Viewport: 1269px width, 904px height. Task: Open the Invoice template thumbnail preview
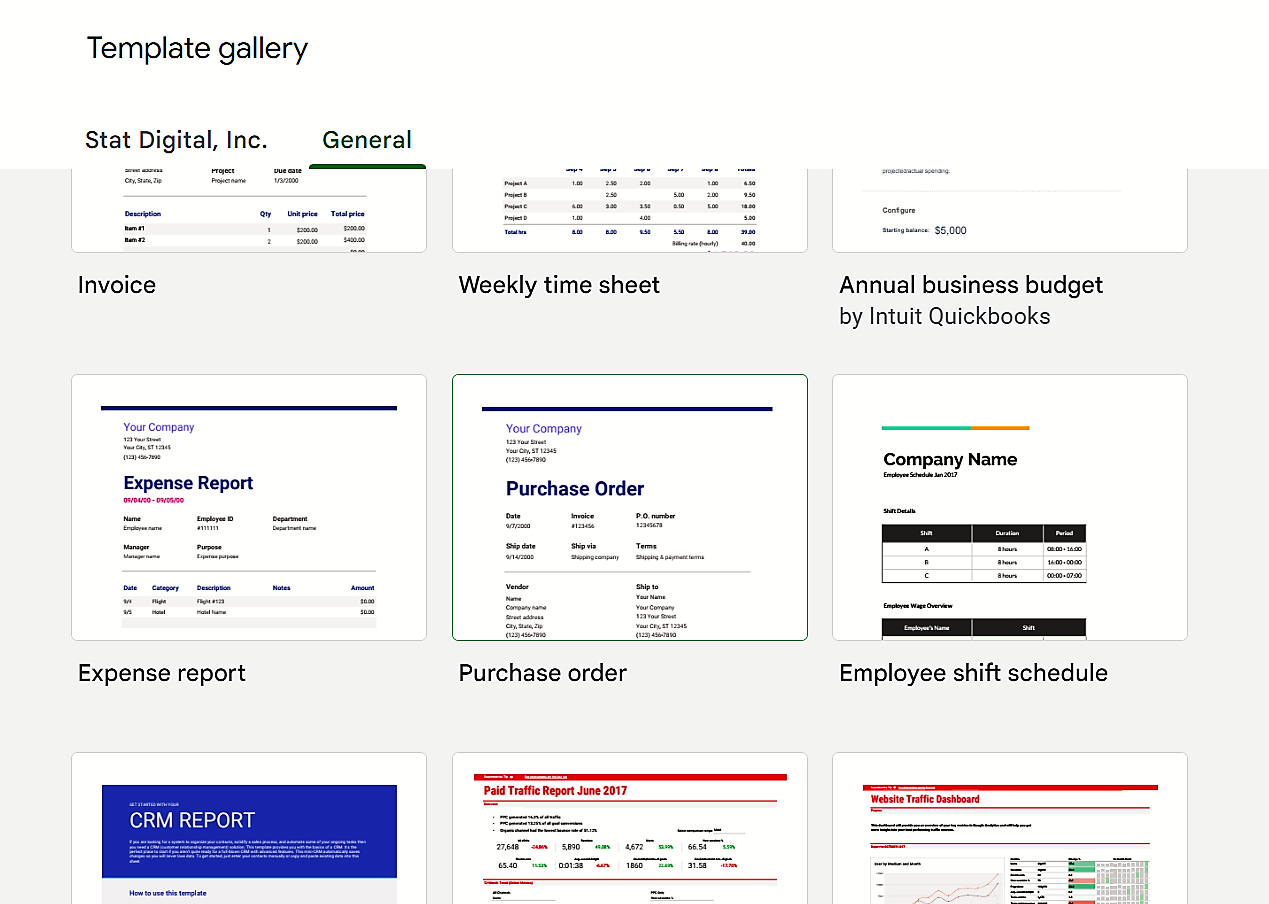click(x=249, y=210)
